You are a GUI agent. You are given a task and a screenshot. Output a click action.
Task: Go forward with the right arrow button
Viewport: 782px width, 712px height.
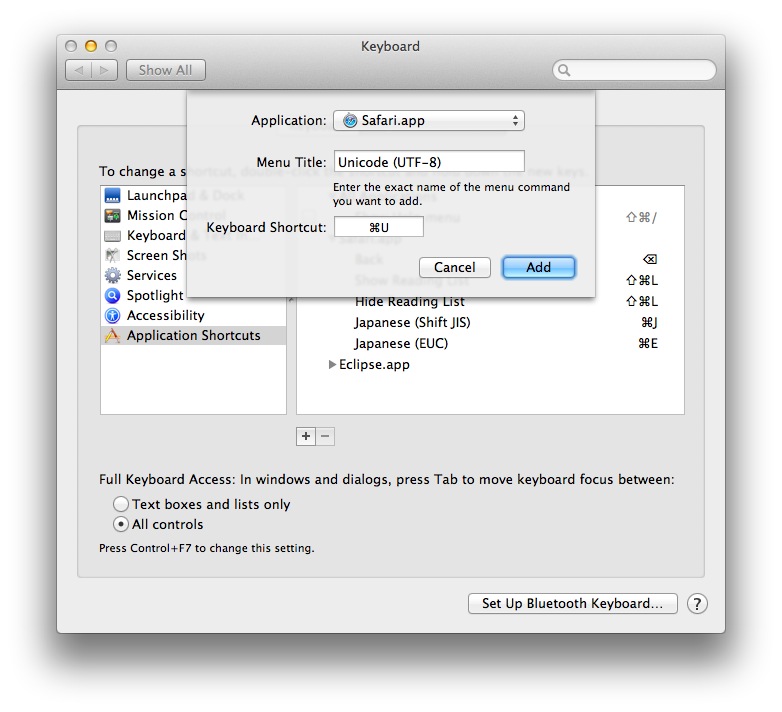104,70
